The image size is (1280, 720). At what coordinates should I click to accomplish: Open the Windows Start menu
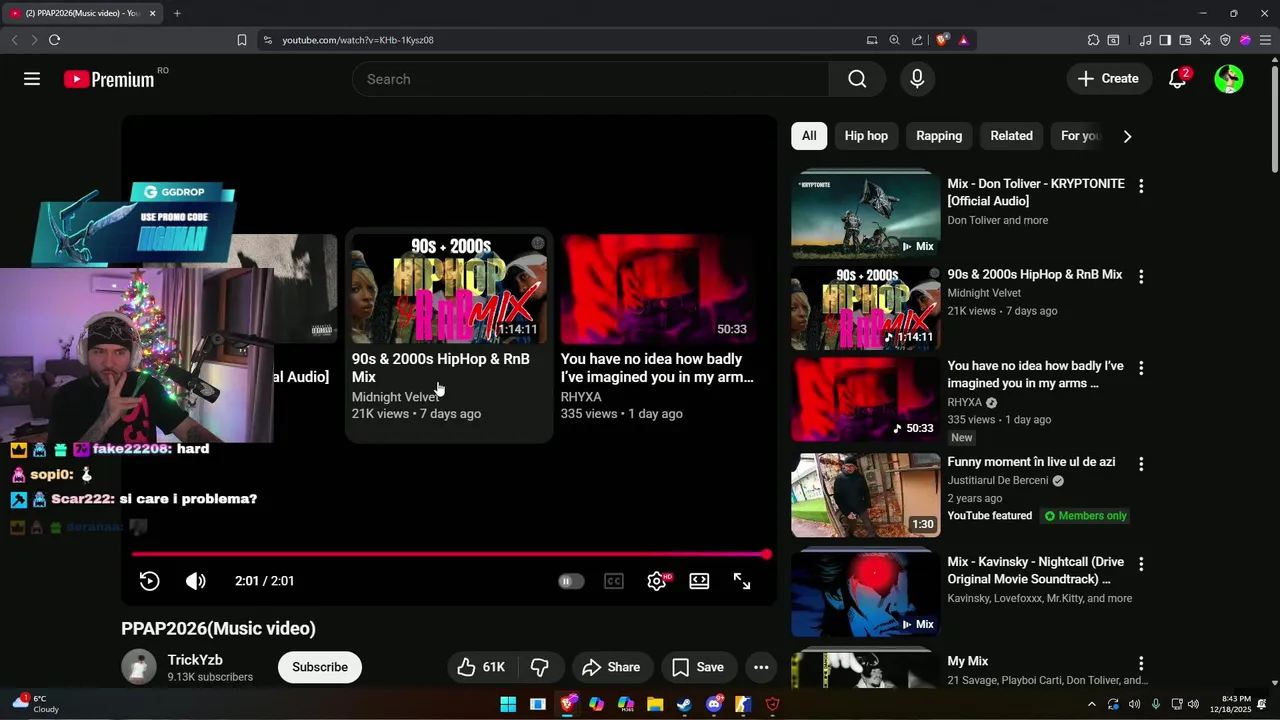pos(508,704)
